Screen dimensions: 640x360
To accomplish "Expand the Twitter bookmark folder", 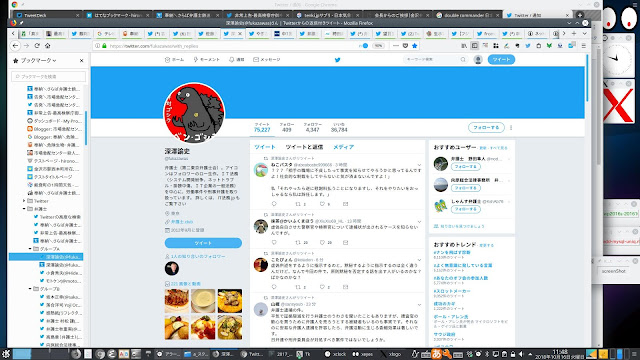I will 24,201.
